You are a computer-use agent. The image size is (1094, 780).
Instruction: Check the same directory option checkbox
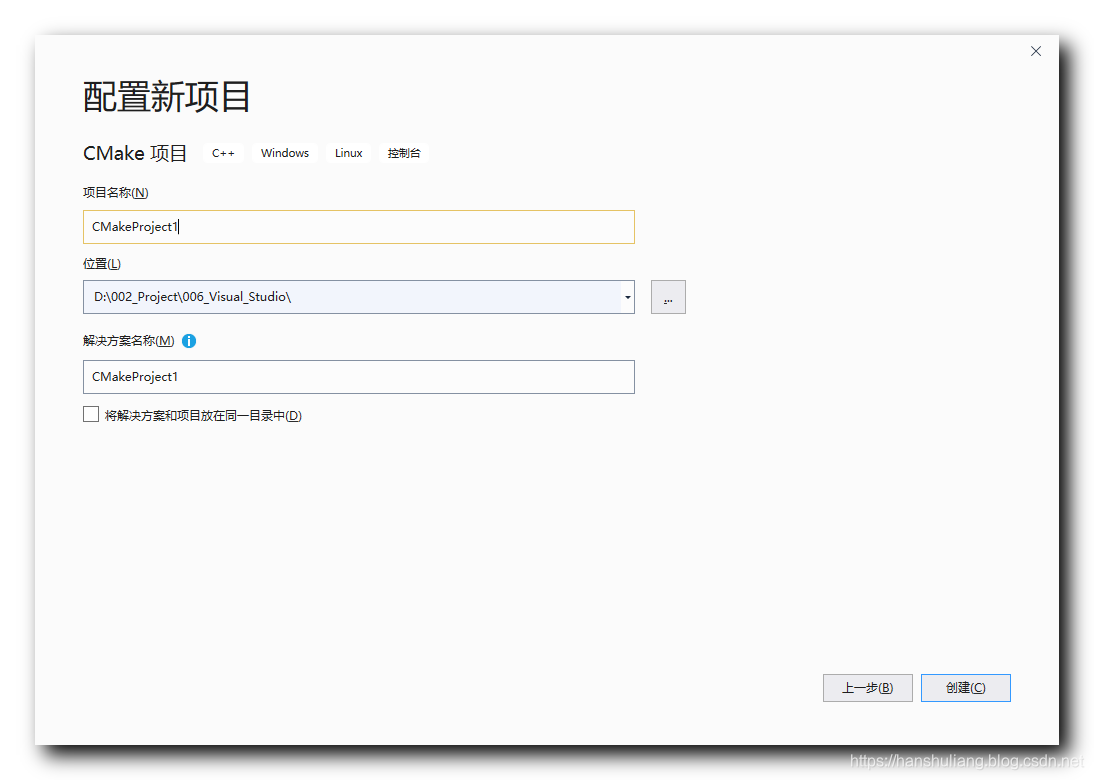pos(91,414)
